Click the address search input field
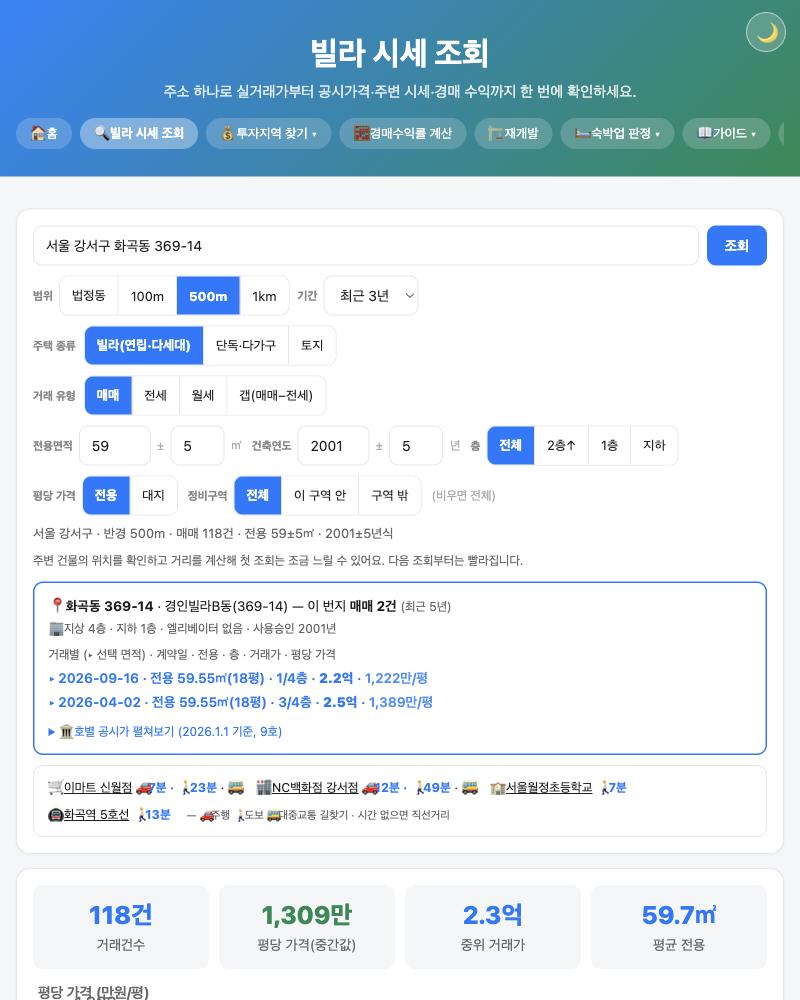Image resolution: width=800 pixels, height=1000 pixels. coord(366,246)
